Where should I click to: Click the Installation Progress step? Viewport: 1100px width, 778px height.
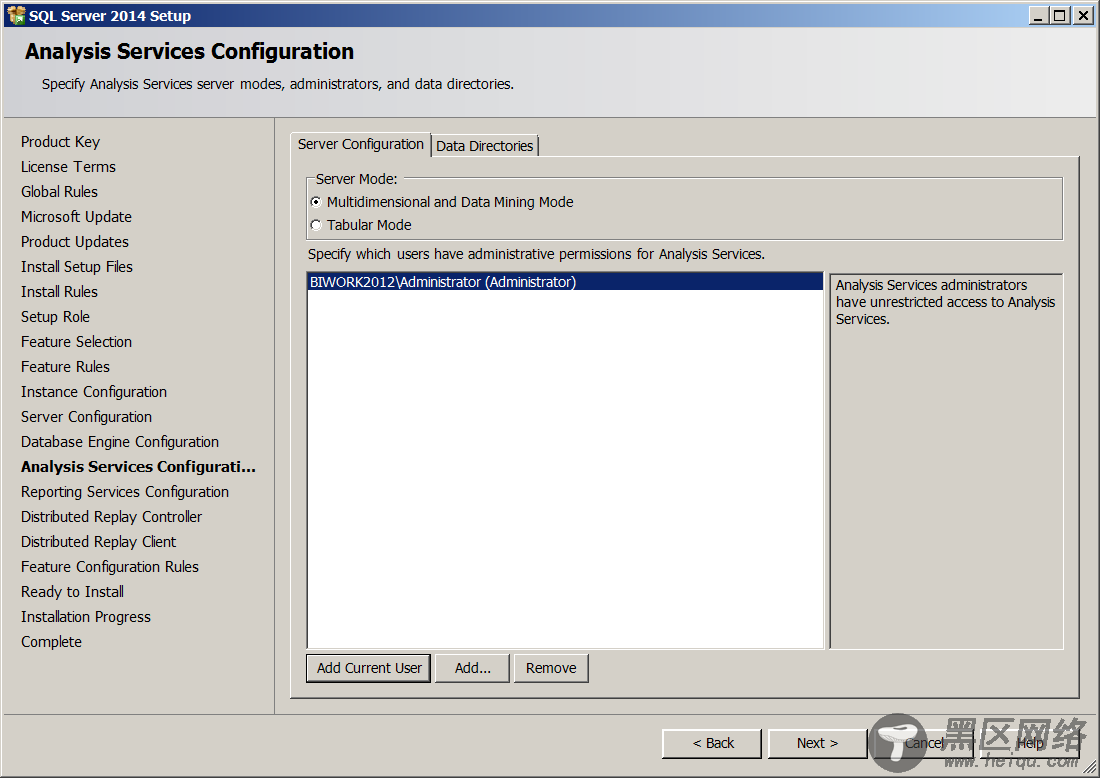coord(86,617)
